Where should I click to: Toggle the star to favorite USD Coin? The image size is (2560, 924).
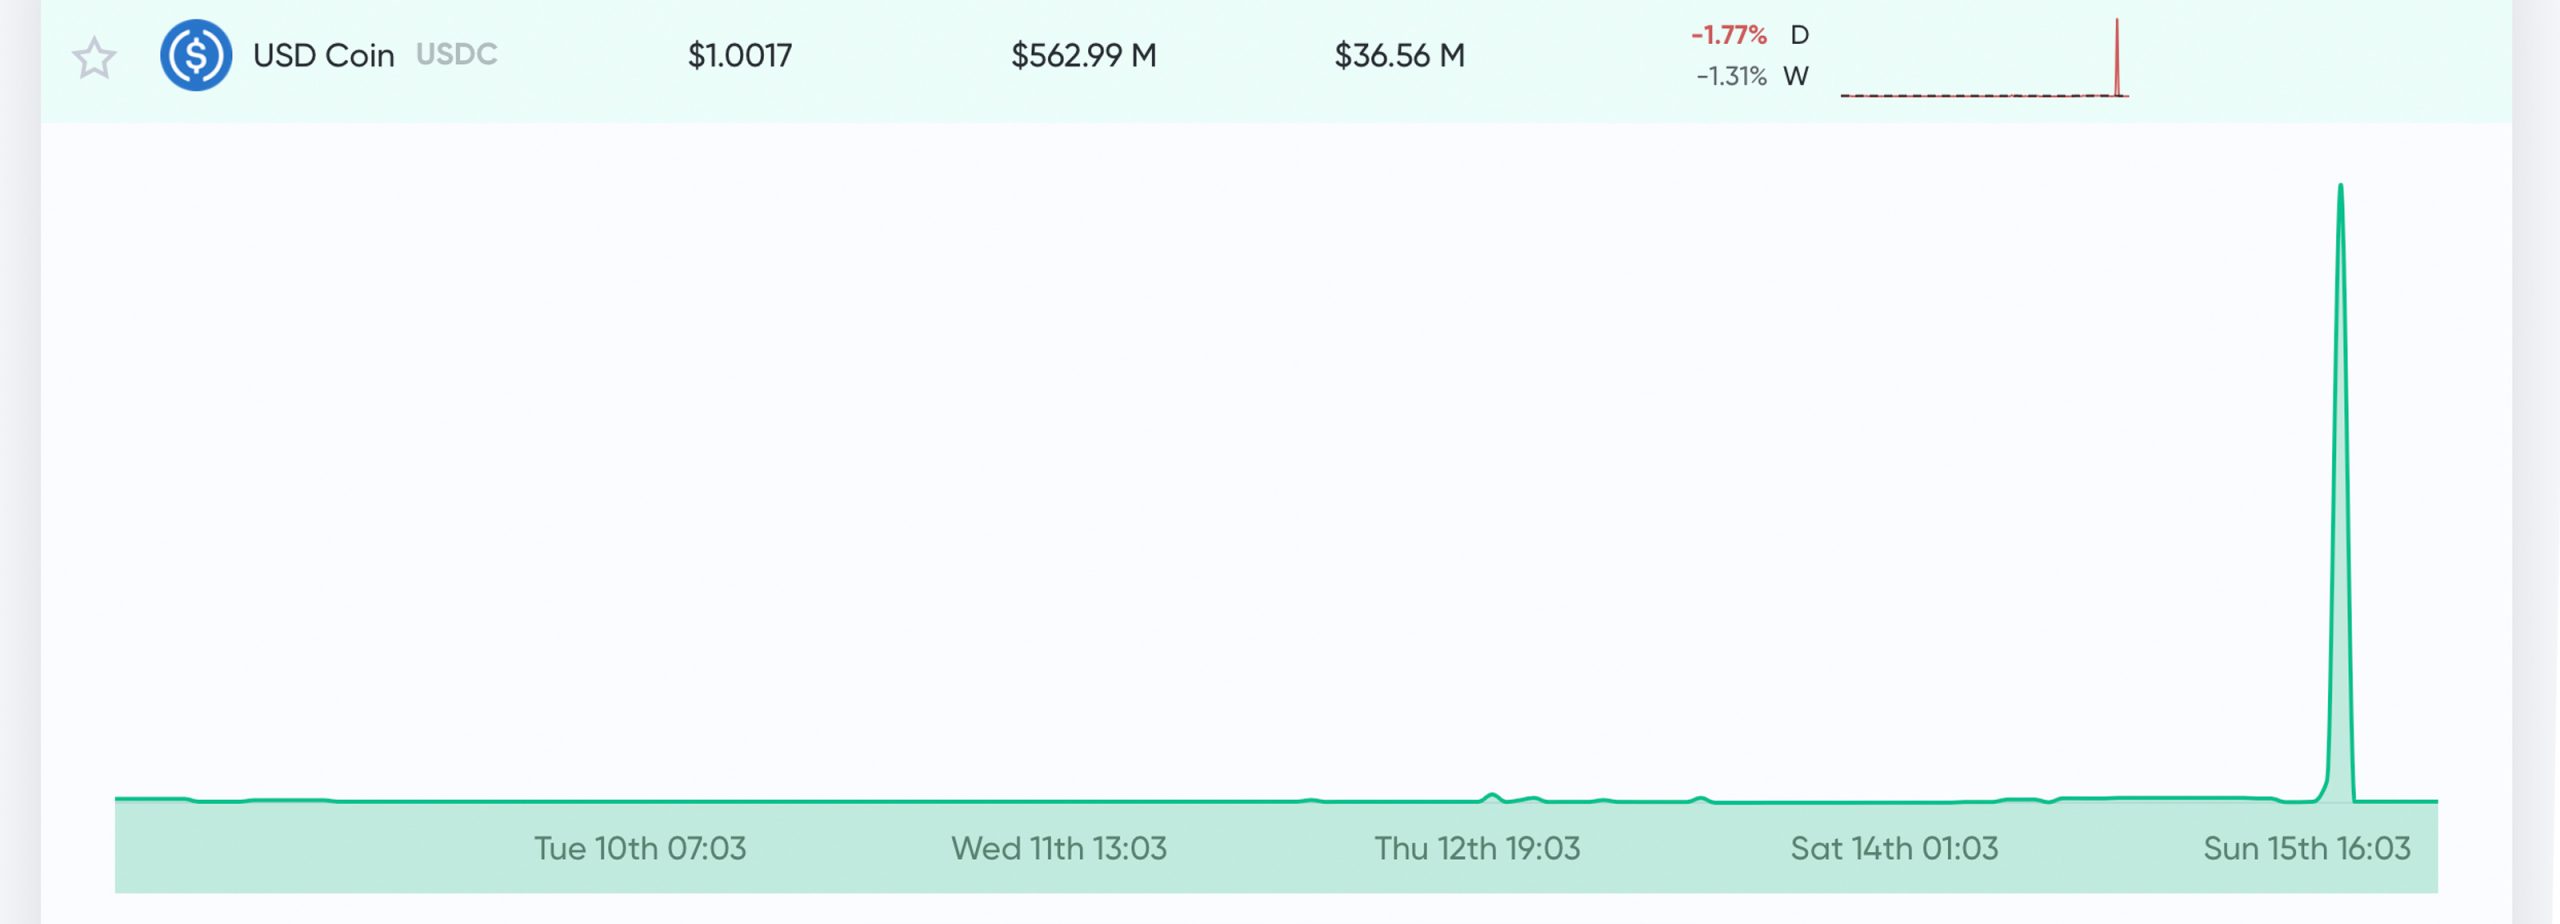pos(93,58)
